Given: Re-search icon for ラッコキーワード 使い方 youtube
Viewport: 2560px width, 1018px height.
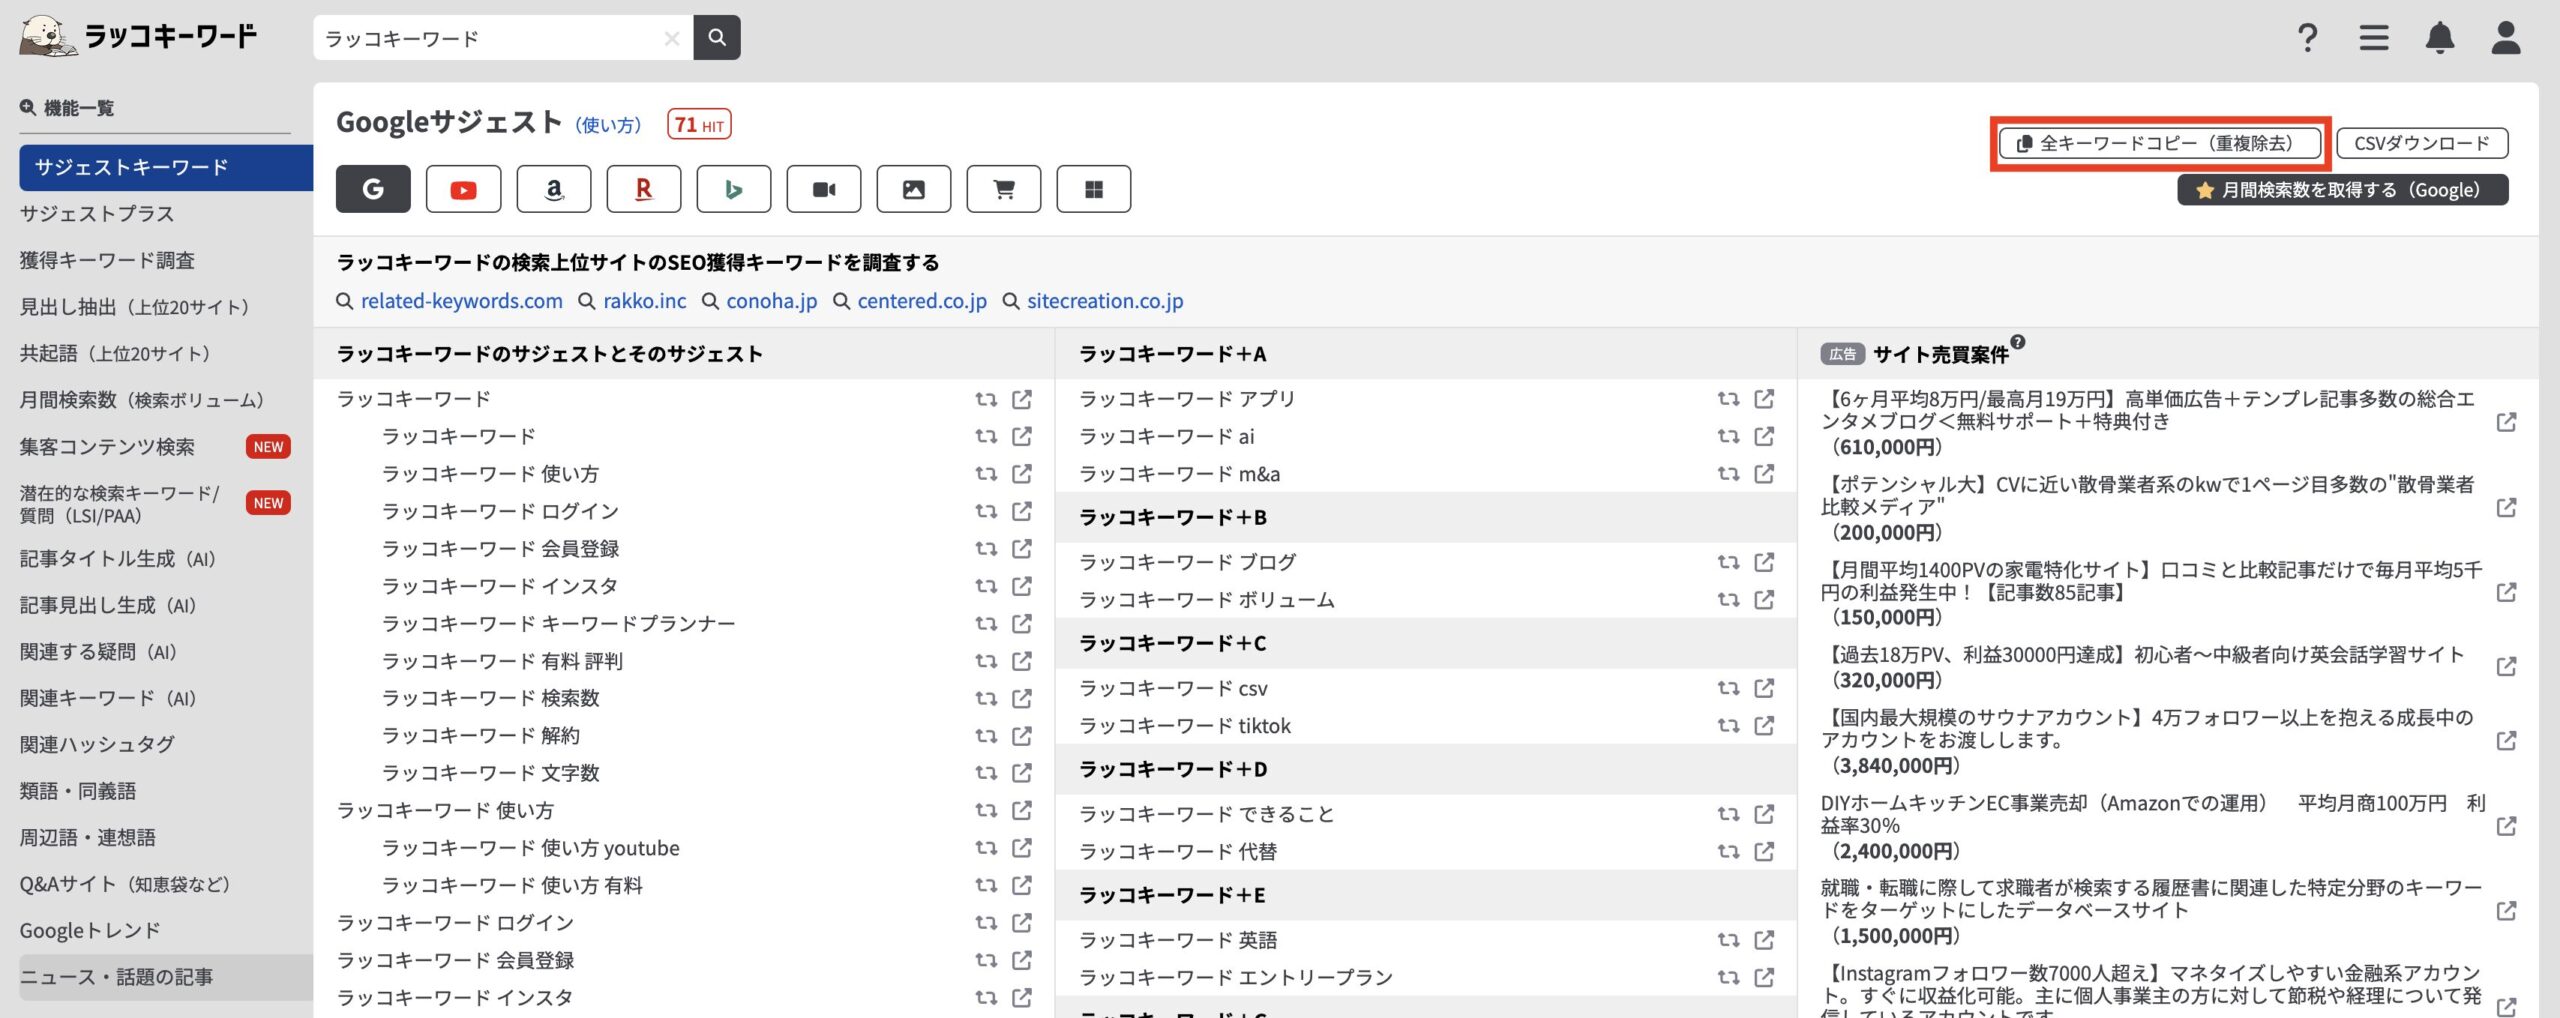Looking at the screenshot, I should pos(986,848).
